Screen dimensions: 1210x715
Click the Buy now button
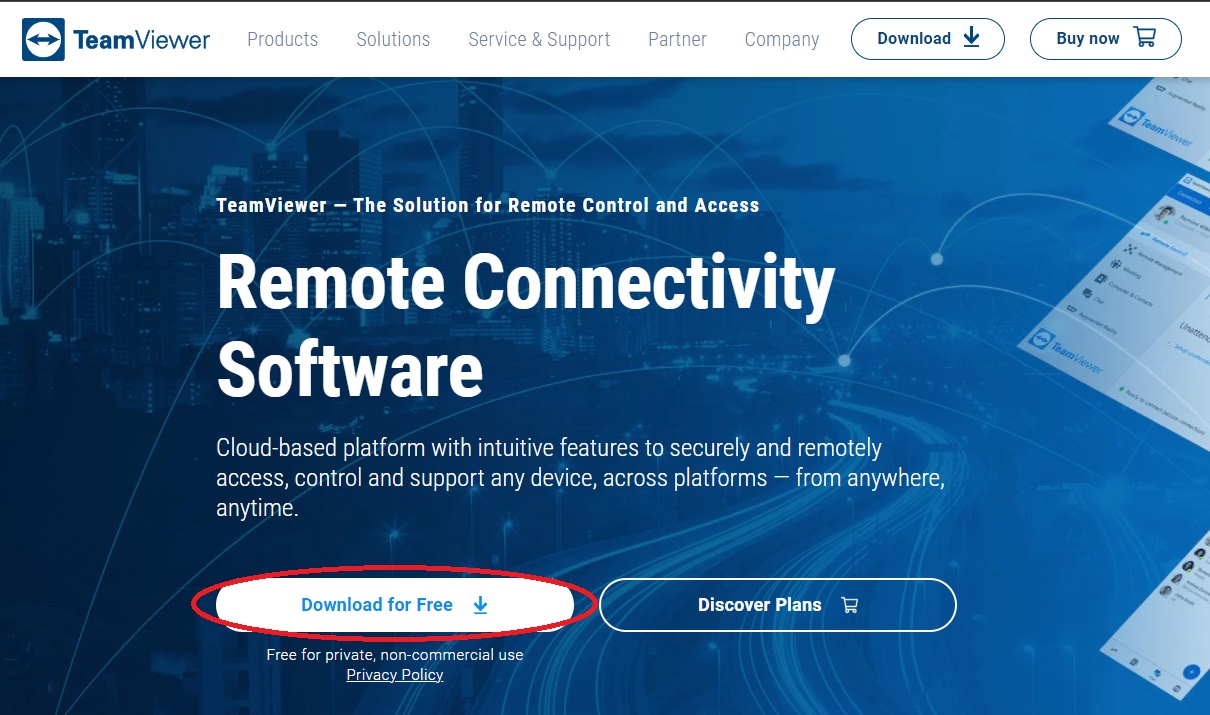(1106, 38)
